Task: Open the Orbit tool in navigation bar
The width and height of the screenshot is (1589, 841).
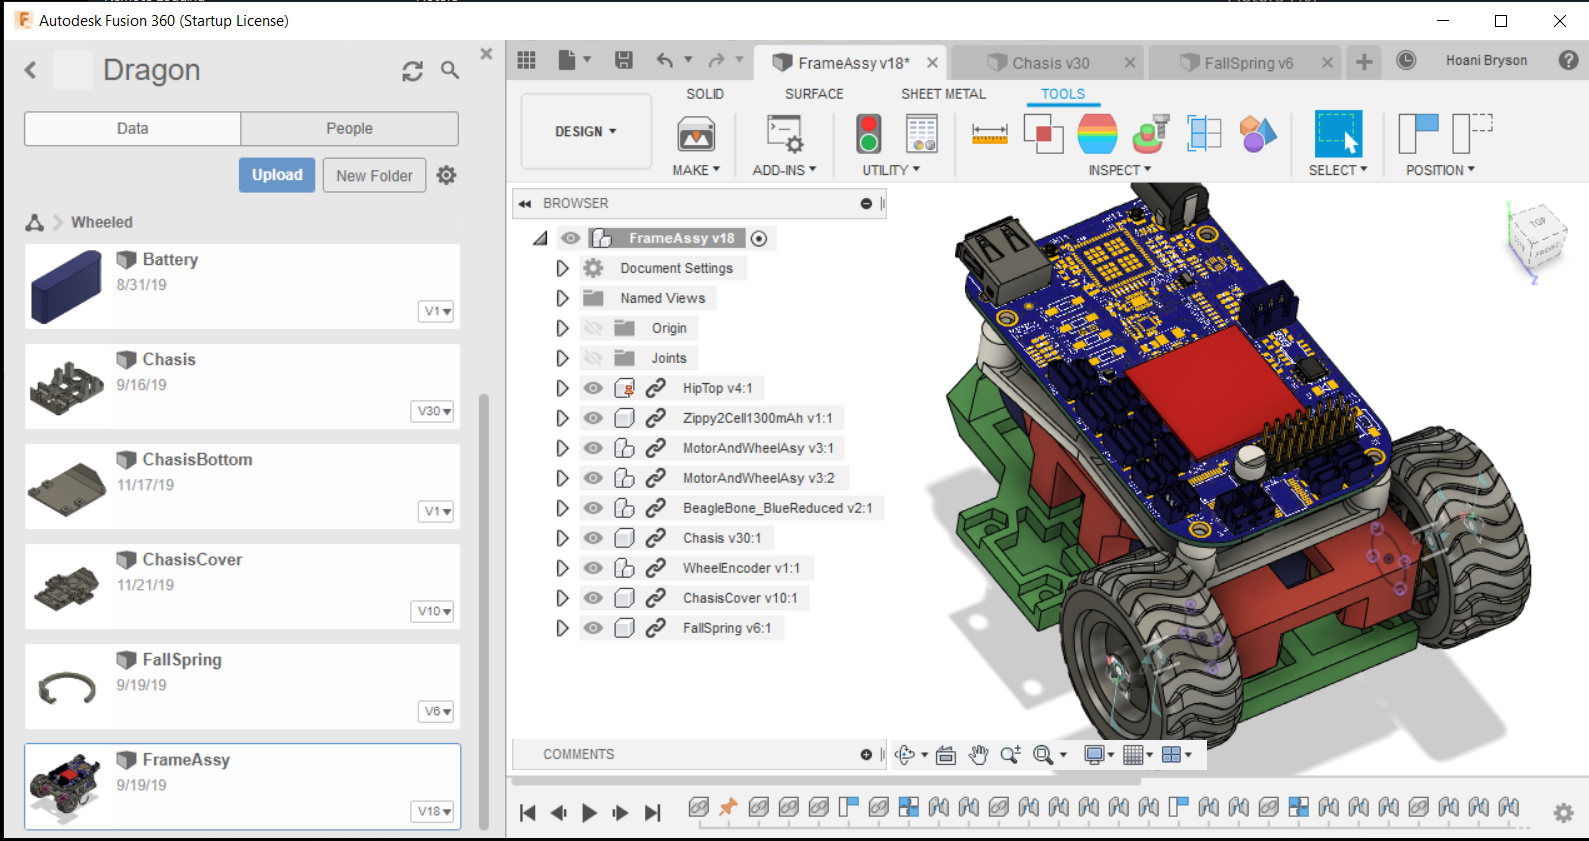Action: (905, 755)
